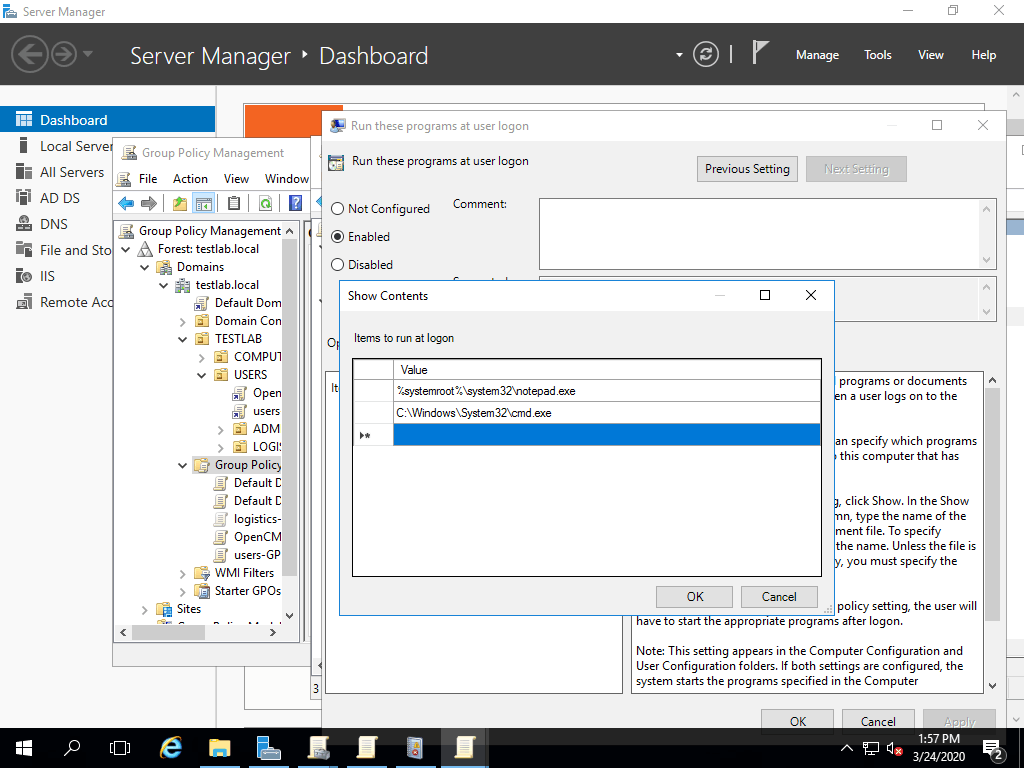Launch Internet Explorer from the taskbar
The width and height of the screenshot is (1024, 768).
[171, 747]
